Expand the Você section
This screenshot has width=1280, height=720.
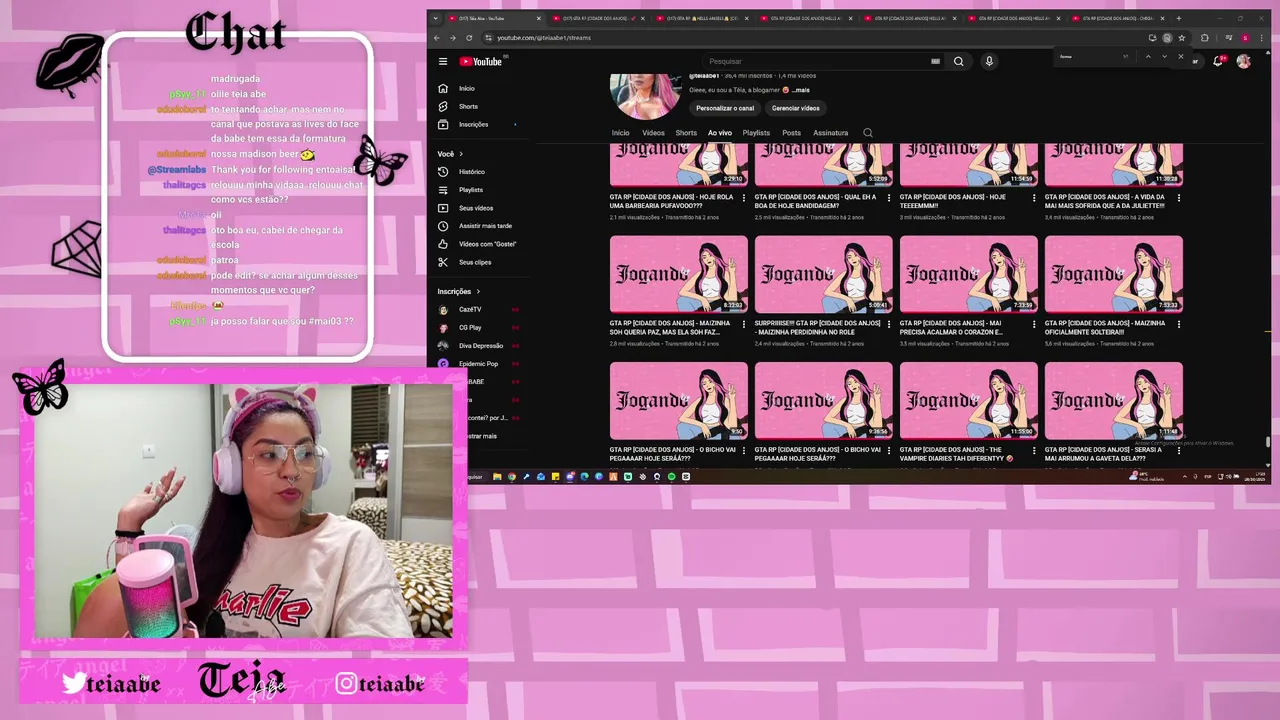pyautogui.click(x=450, y=154)
